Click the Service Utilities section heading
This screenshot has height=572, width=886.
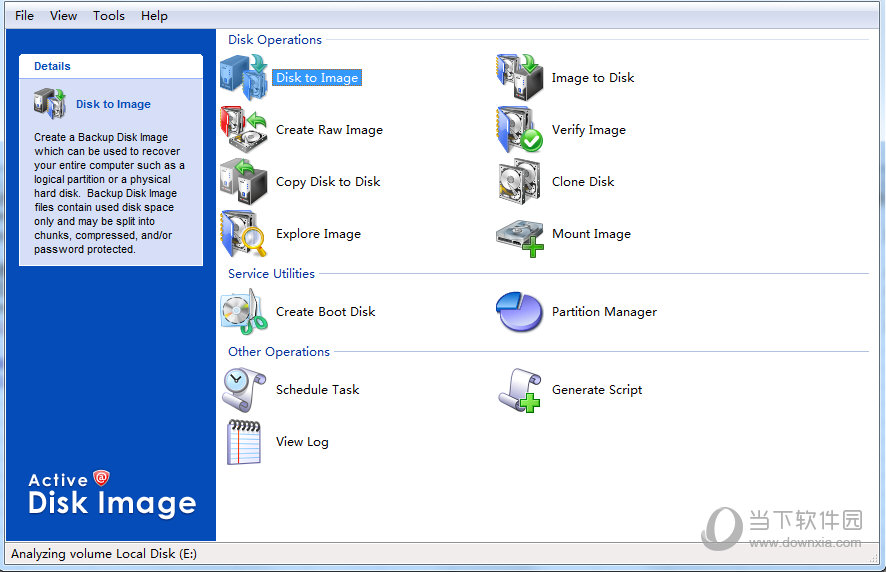(271, 274)
